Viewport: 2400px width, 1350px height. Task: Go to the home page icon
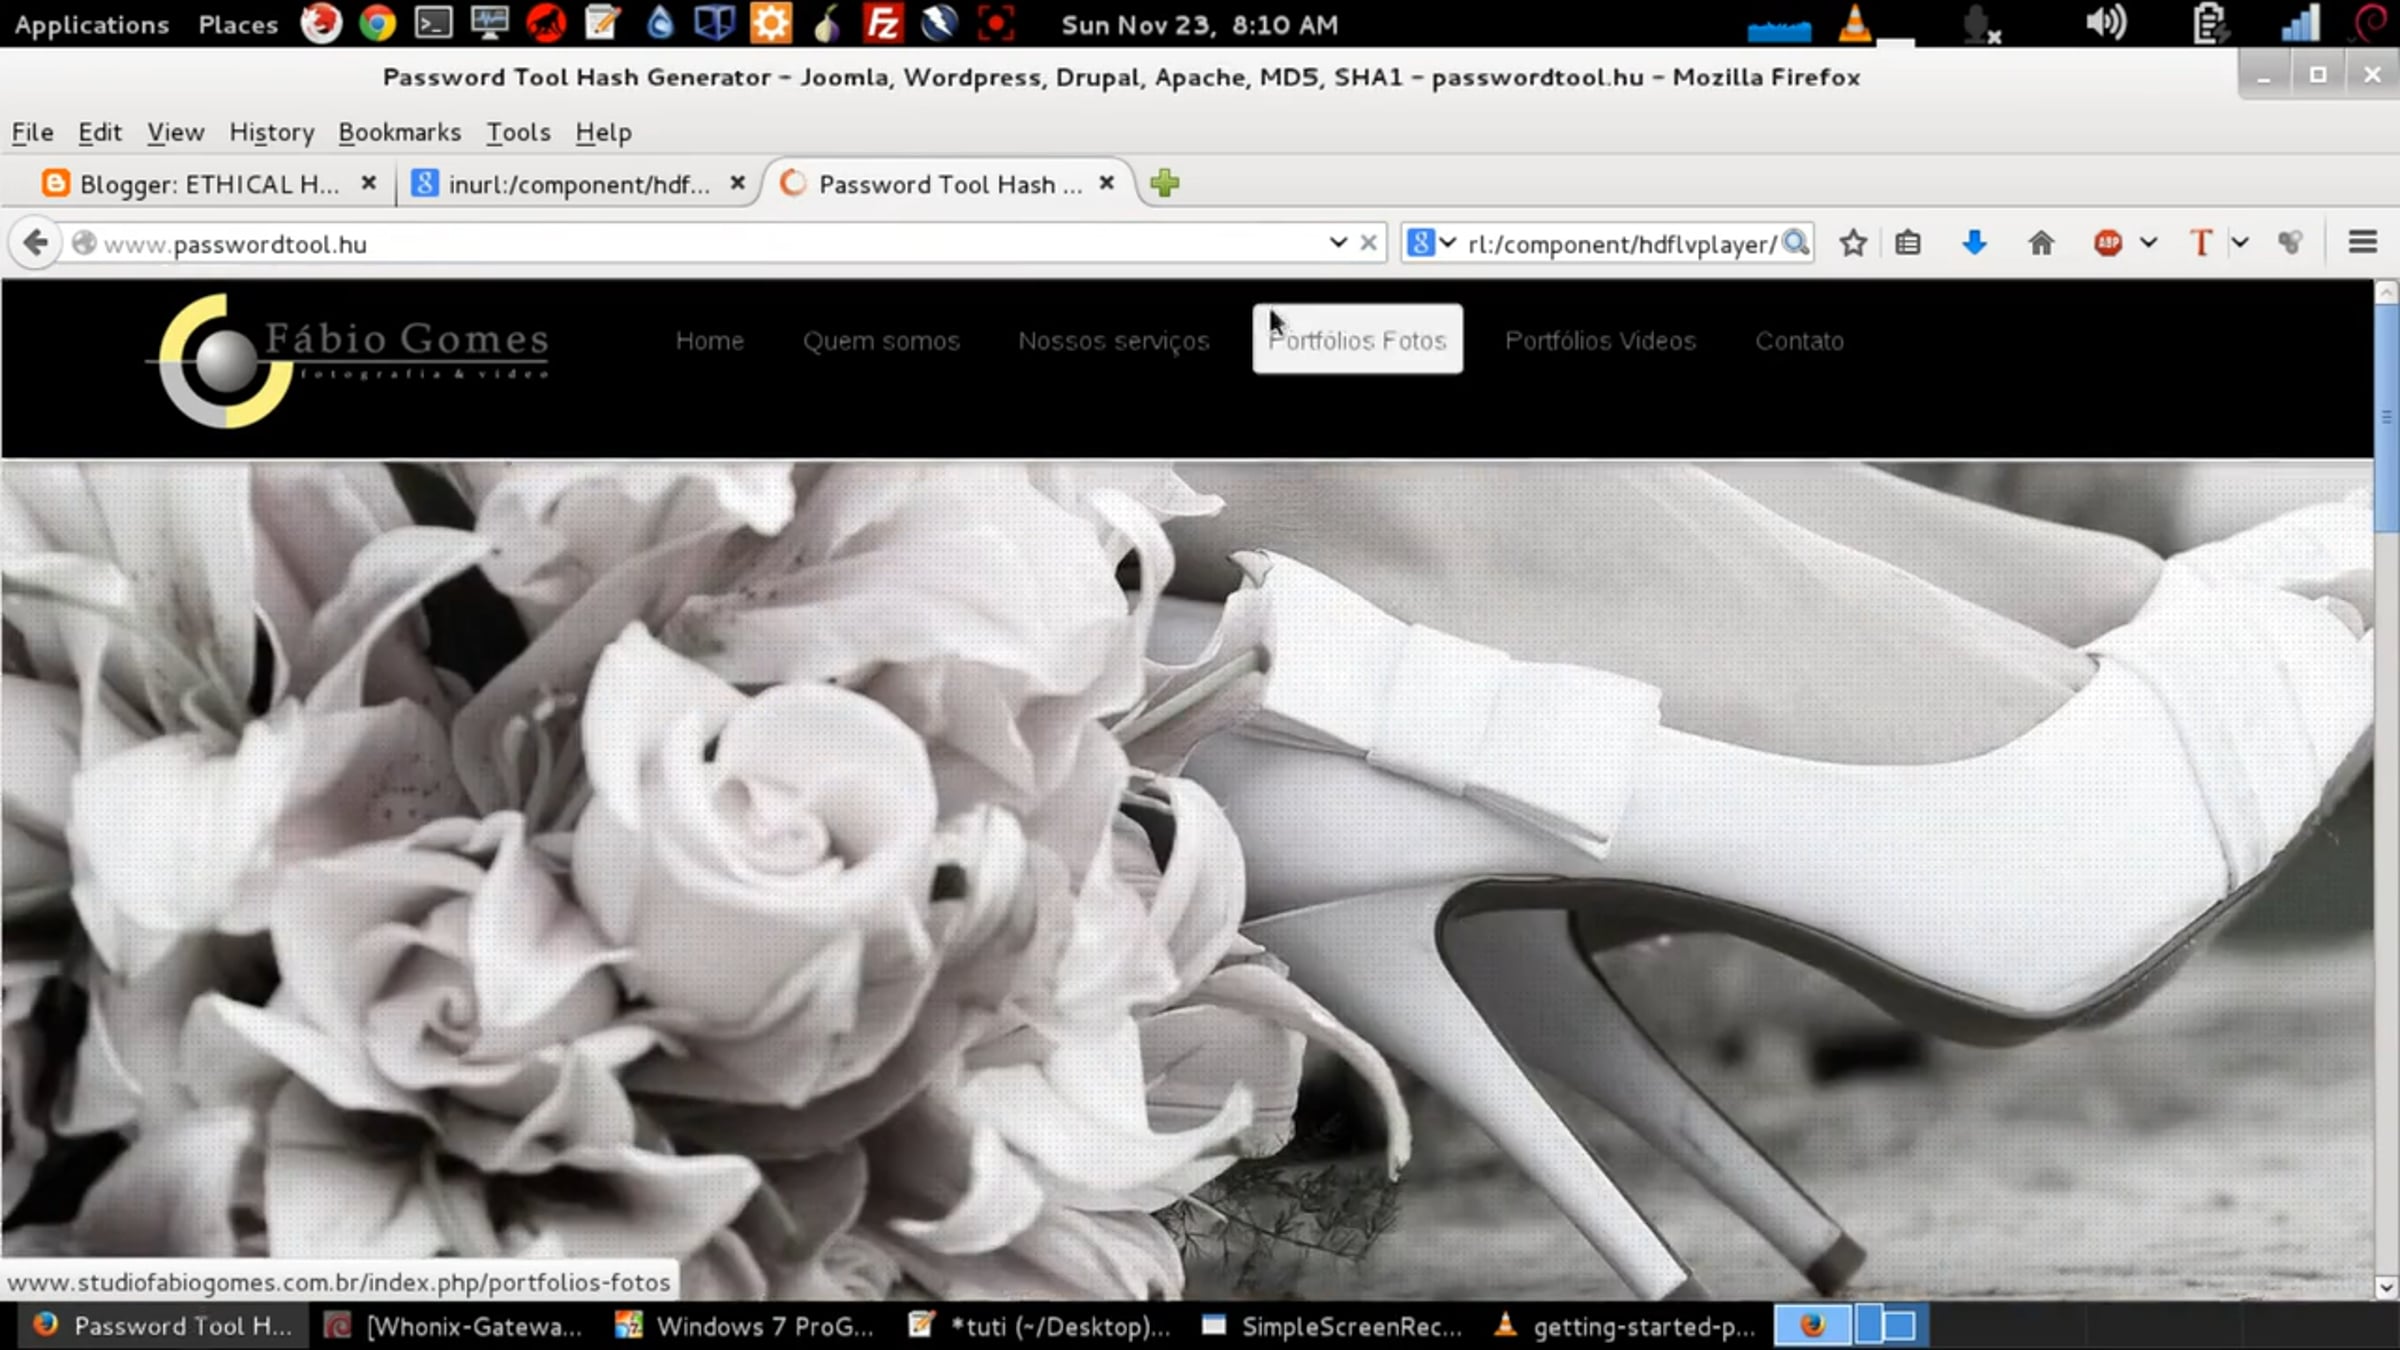[x=2041, y=243]
